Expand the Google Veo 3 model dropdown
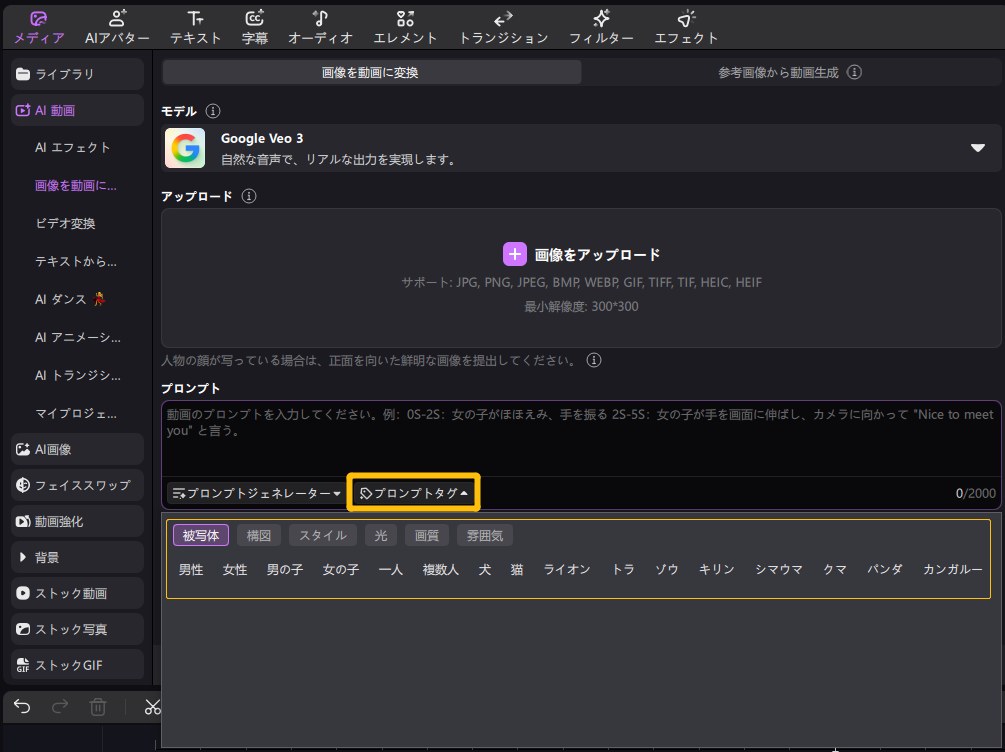 977,148
